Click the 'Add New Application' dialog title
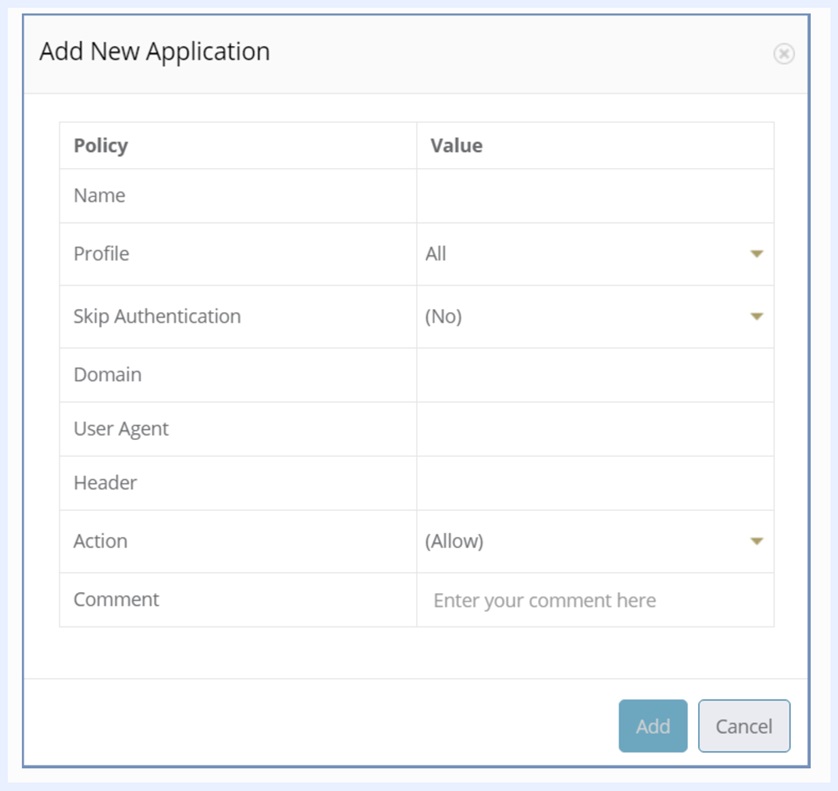 (x=155, y=52)
